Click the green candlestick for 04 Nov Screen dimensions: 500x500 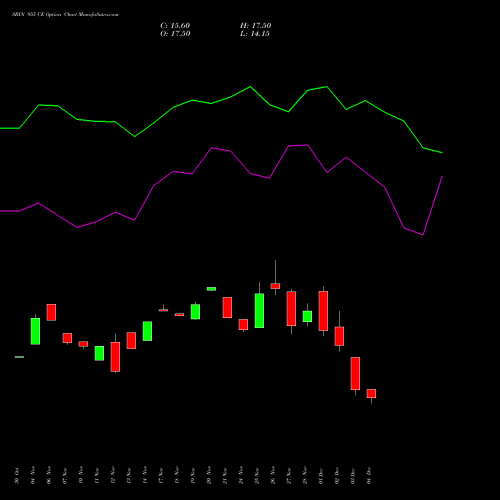pyautogui.click(x=35, y=331)
